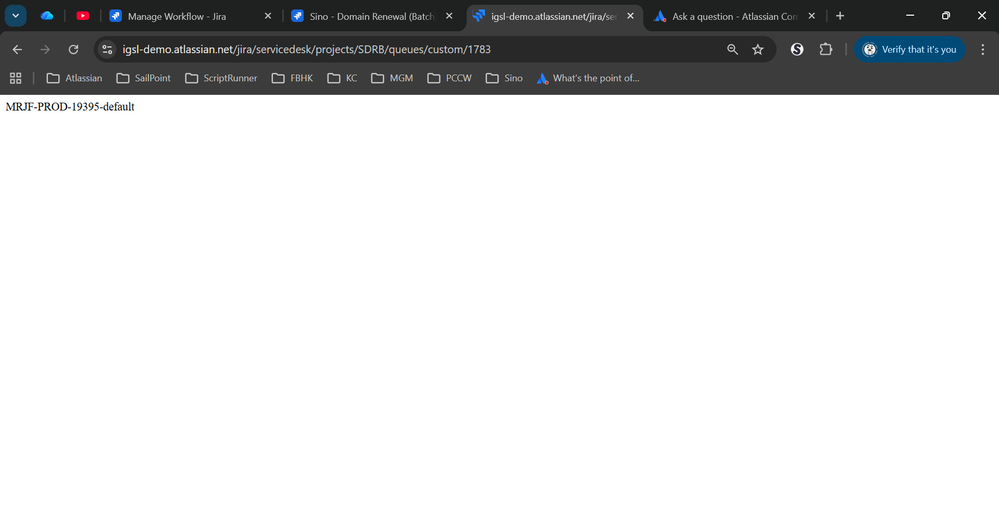
Task: Close the Manage Workflow - Jira tab
Action: (268, 16)
